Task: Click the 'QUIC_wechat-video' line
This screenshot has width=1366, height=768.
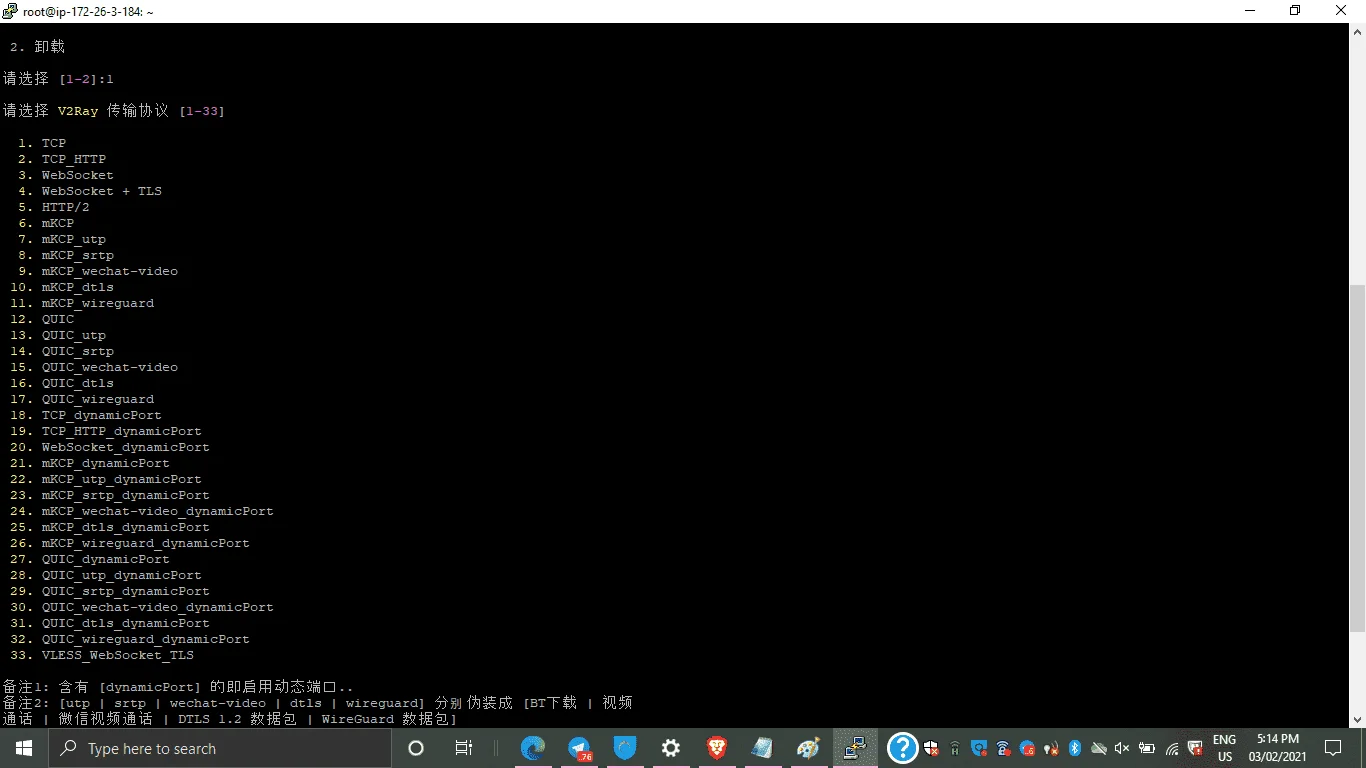Action: click(x=110, y=367)
